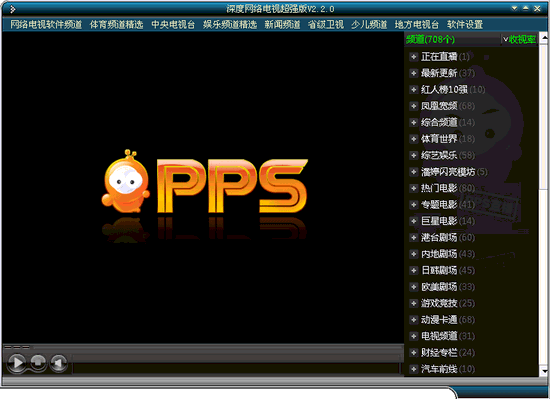550x399 pixels.
Task: Expand the 正在直播 category
Action: coord(414,56)
